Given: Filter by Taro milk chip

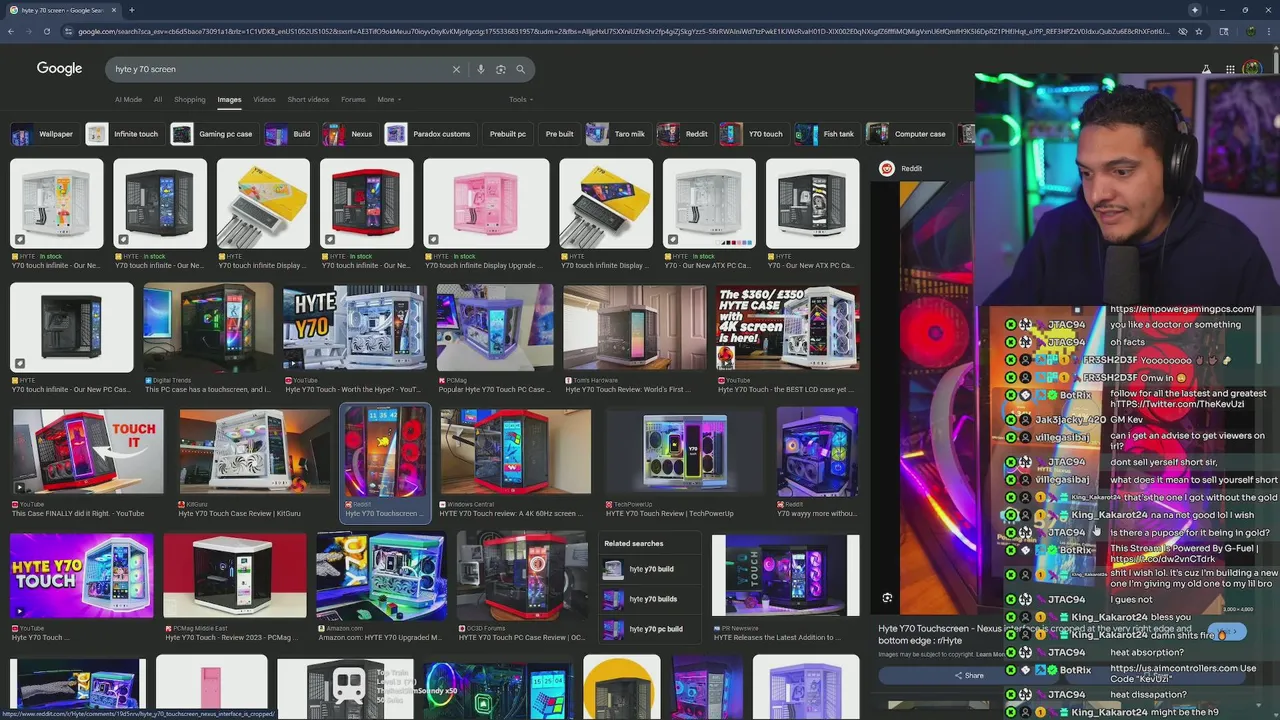Looking at the screenshot, I should click(617, 134).
